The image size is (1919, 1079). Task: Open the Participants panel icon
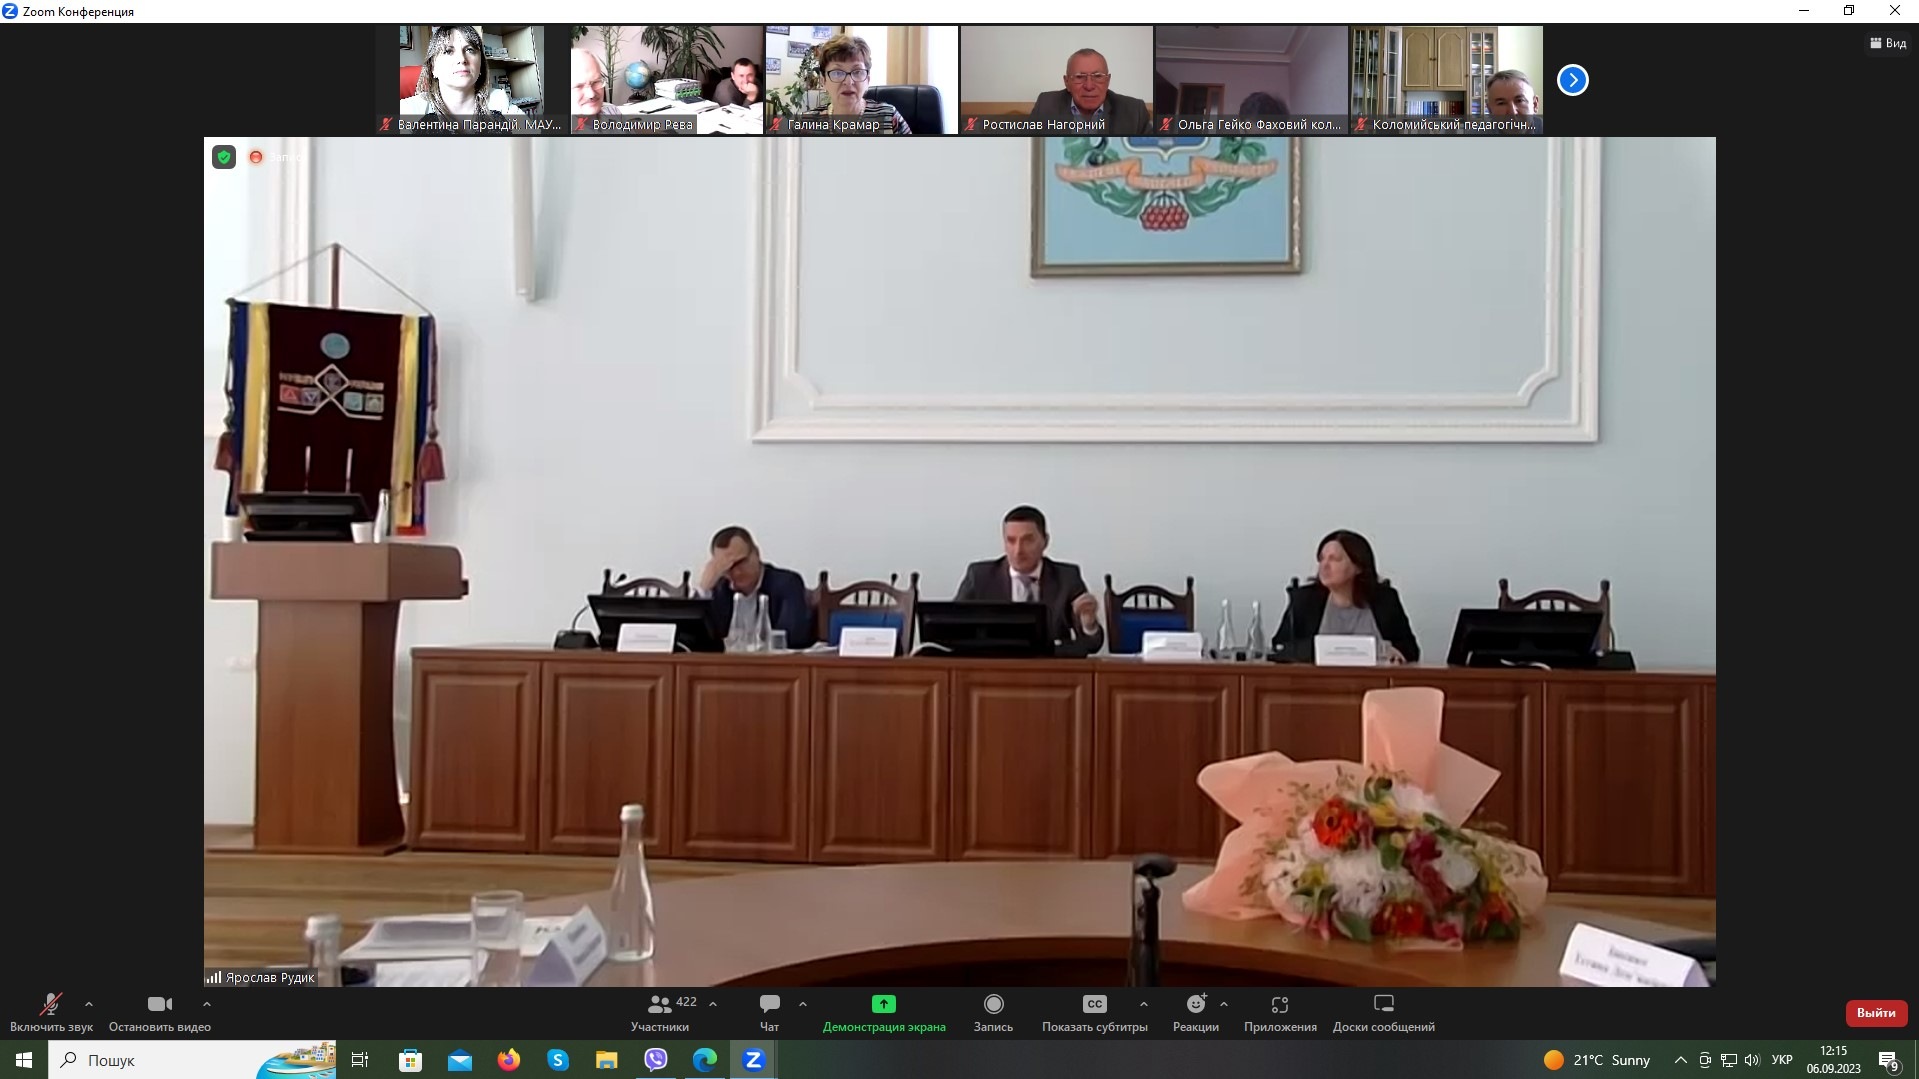[659, 1004]
